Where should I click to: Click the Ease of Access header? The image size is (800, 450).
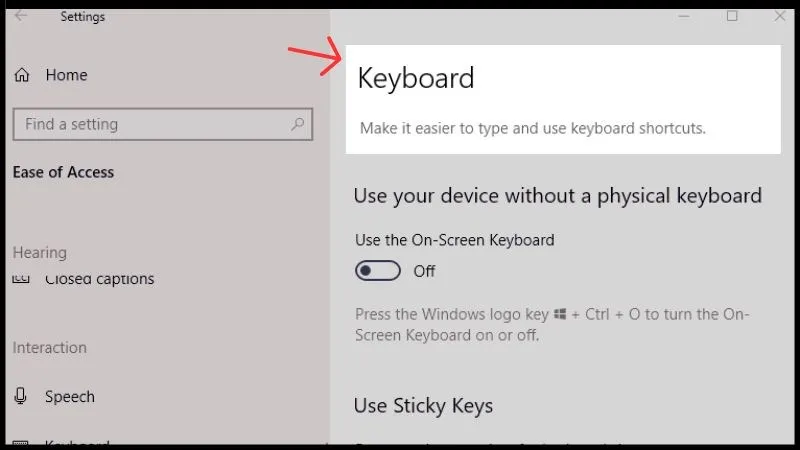(63, 172)
